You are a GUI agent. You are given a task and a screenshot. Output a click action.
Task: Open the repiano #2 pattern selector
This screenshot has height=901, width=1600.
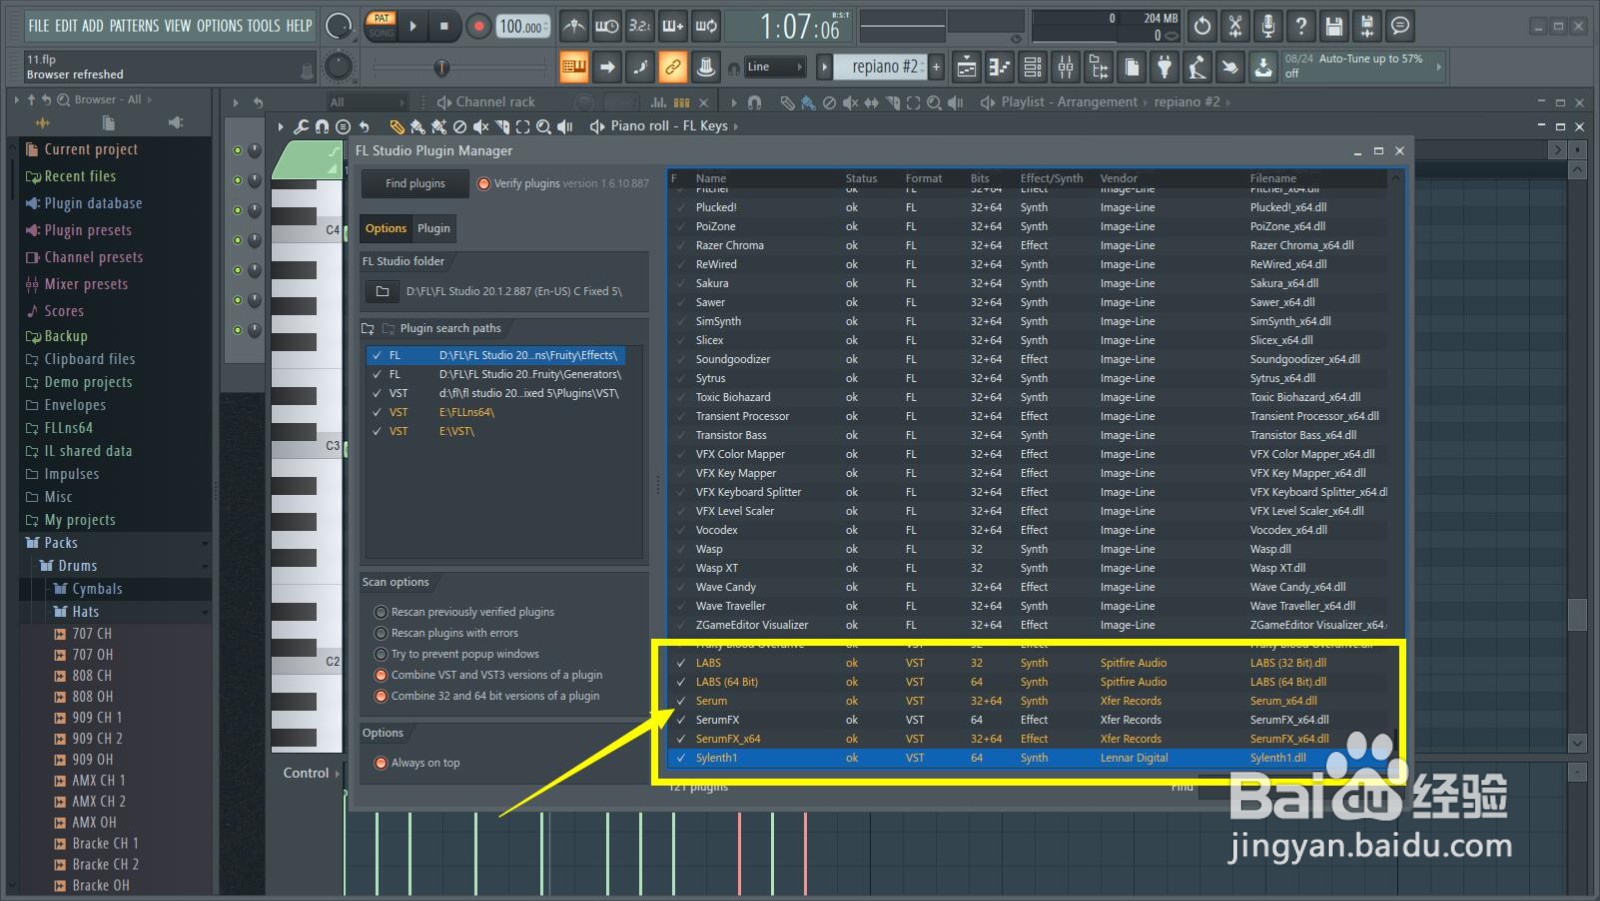click(x=884, y=67)
